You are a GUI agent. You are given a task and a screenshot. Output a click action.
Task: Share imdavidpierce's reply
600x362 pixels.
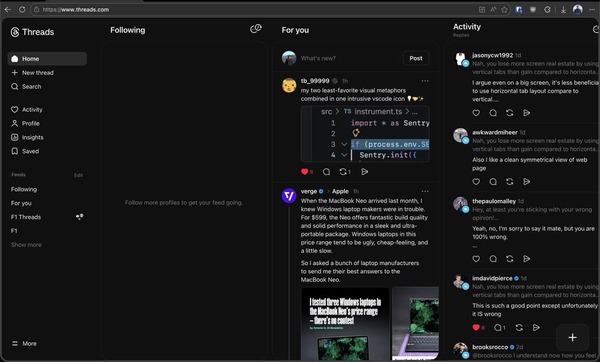[536, 328]
